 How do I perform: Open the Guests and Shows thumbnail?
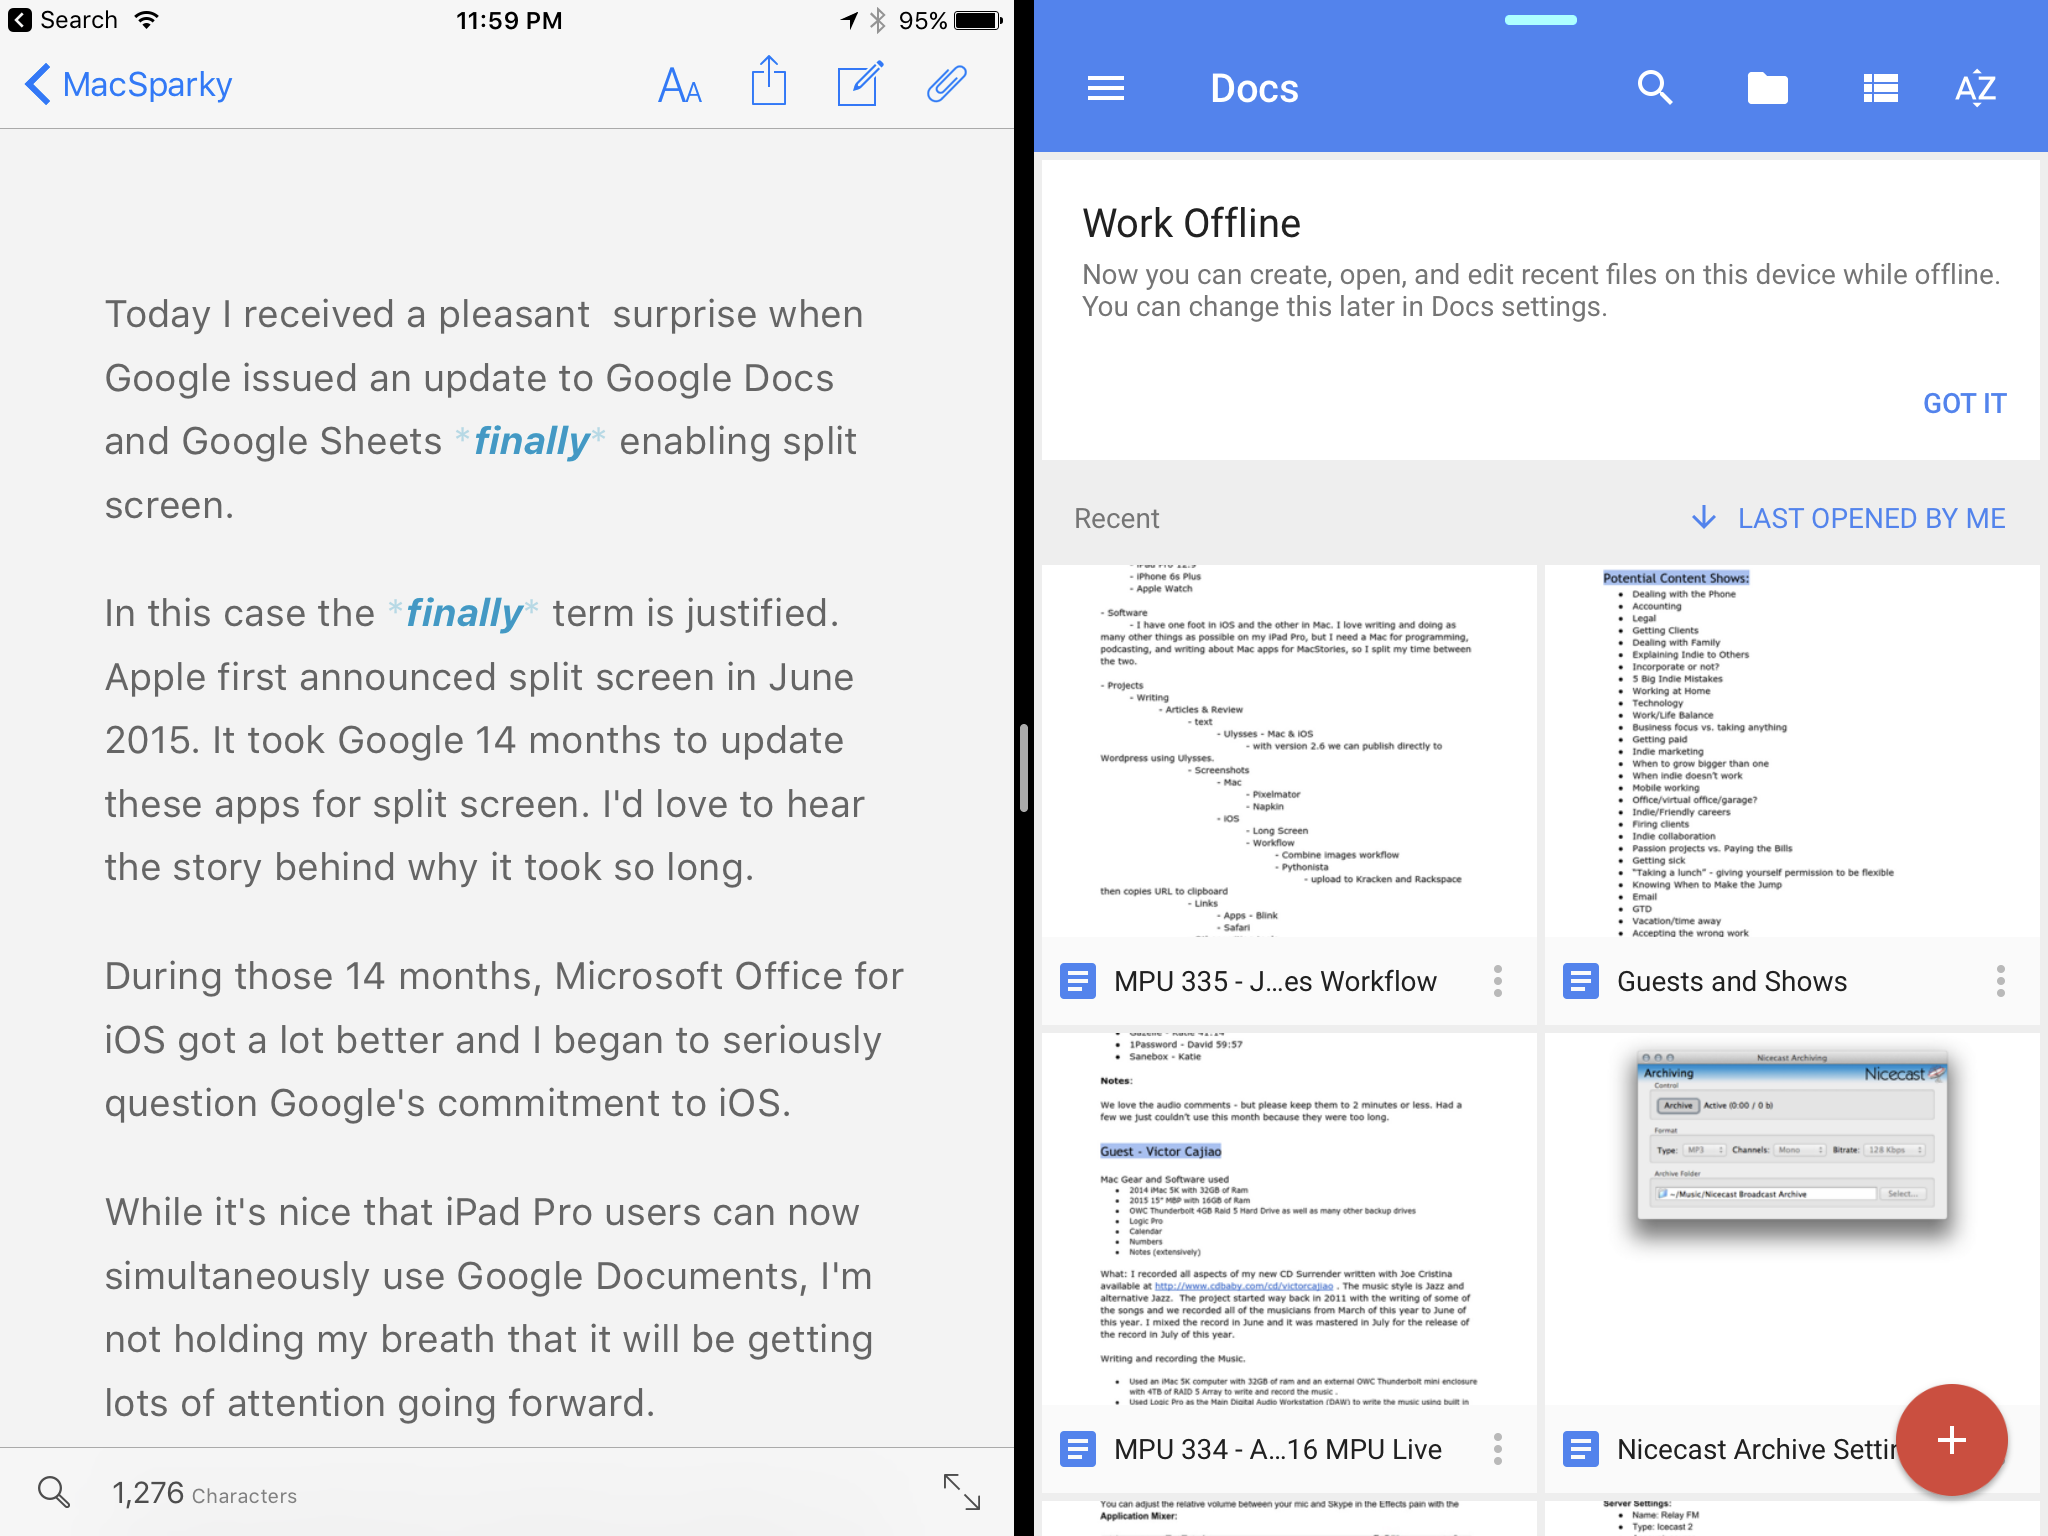1791,751
